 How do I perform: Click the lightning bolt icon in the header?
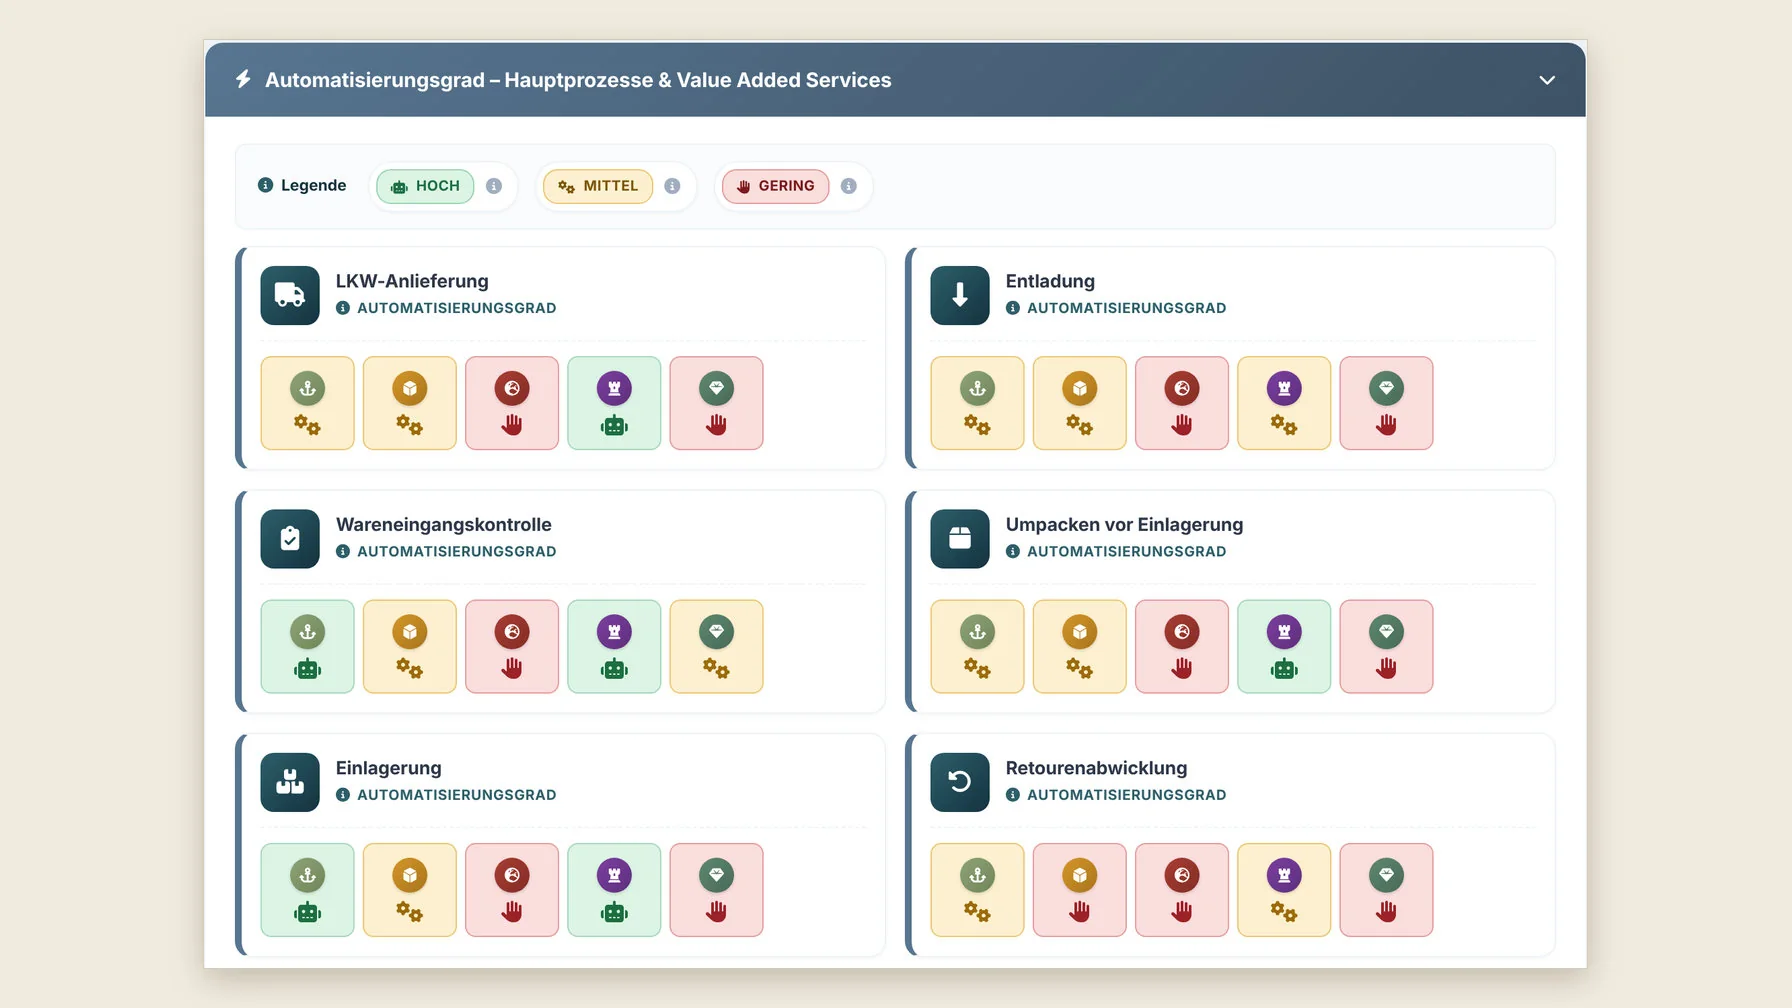(243, 79)
